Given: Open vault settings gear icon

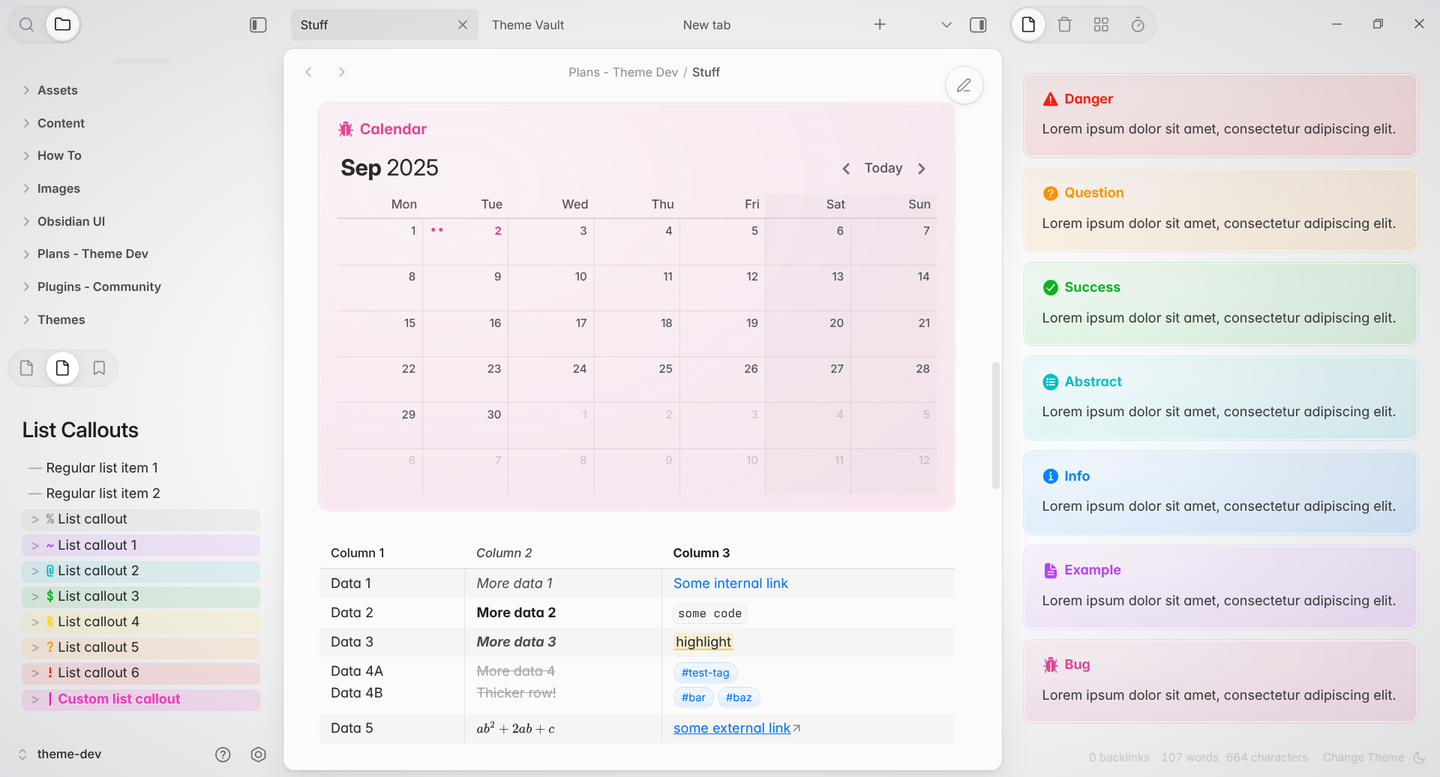Looking at the screenshot, I should point(258,755).
